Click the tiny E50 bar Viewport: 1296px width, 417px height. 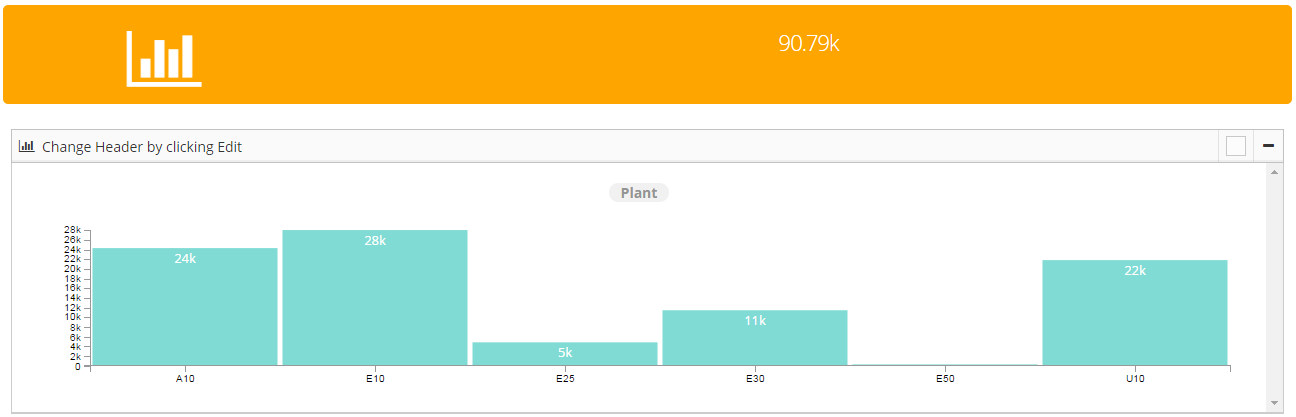(x=945, y=365)
